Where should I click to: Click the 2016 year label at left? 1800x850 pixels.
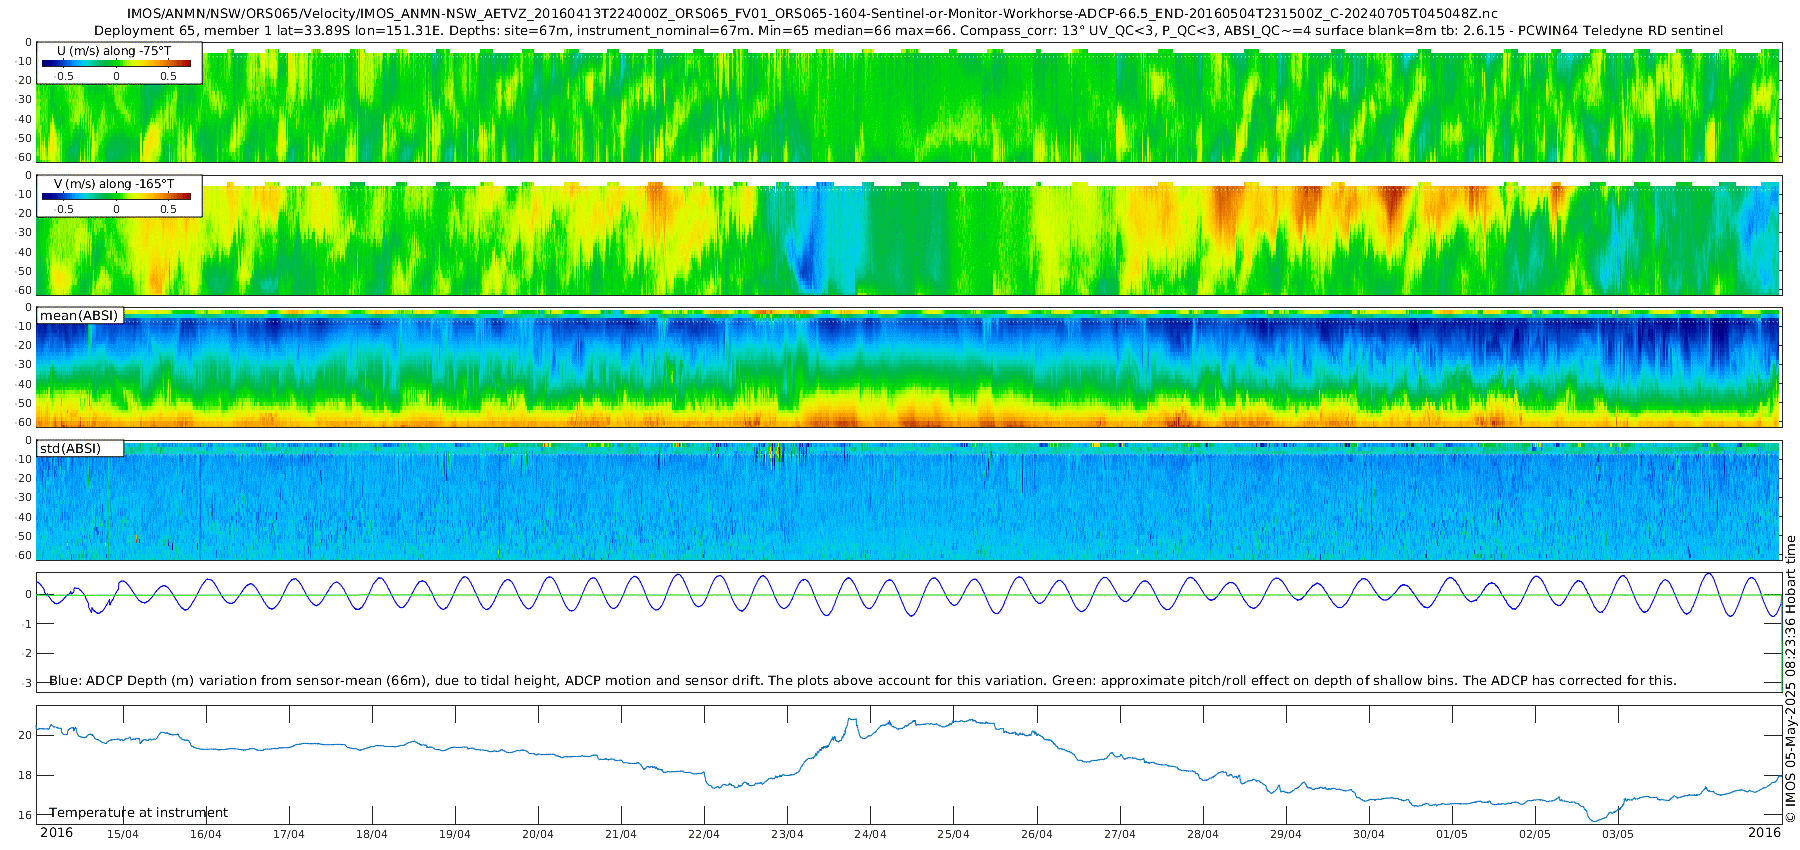(56, 833)
